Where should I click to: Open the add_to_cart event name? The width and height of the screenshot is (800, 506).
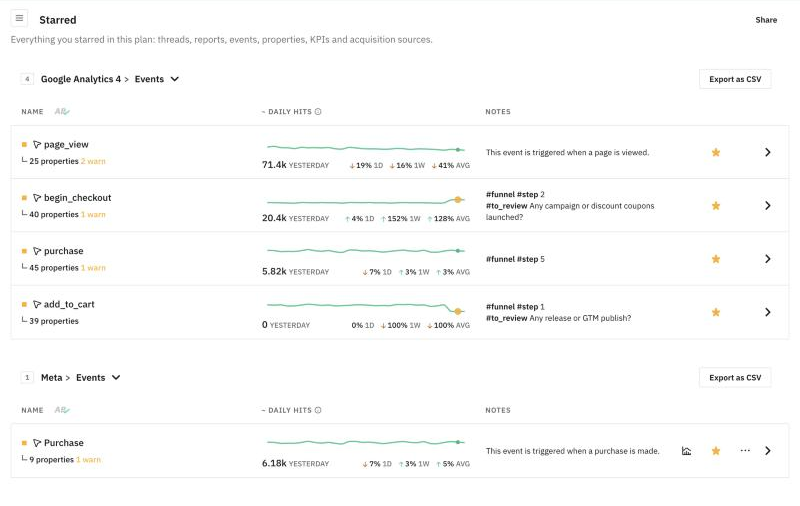tap(69, 305)
